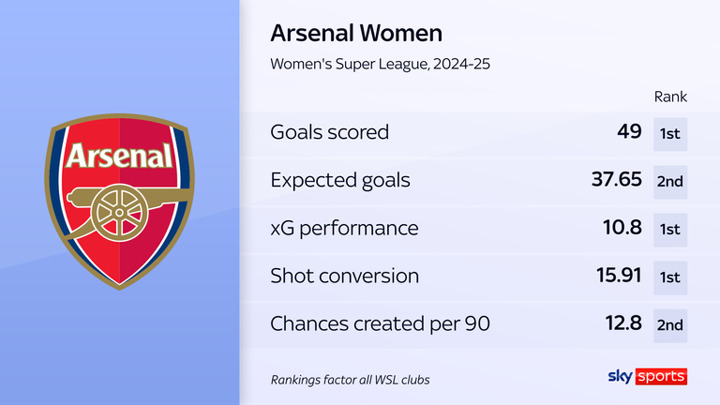Click the Sky Sports logo
This screenshot has width=720, height=405.
[x=647, y=376]
